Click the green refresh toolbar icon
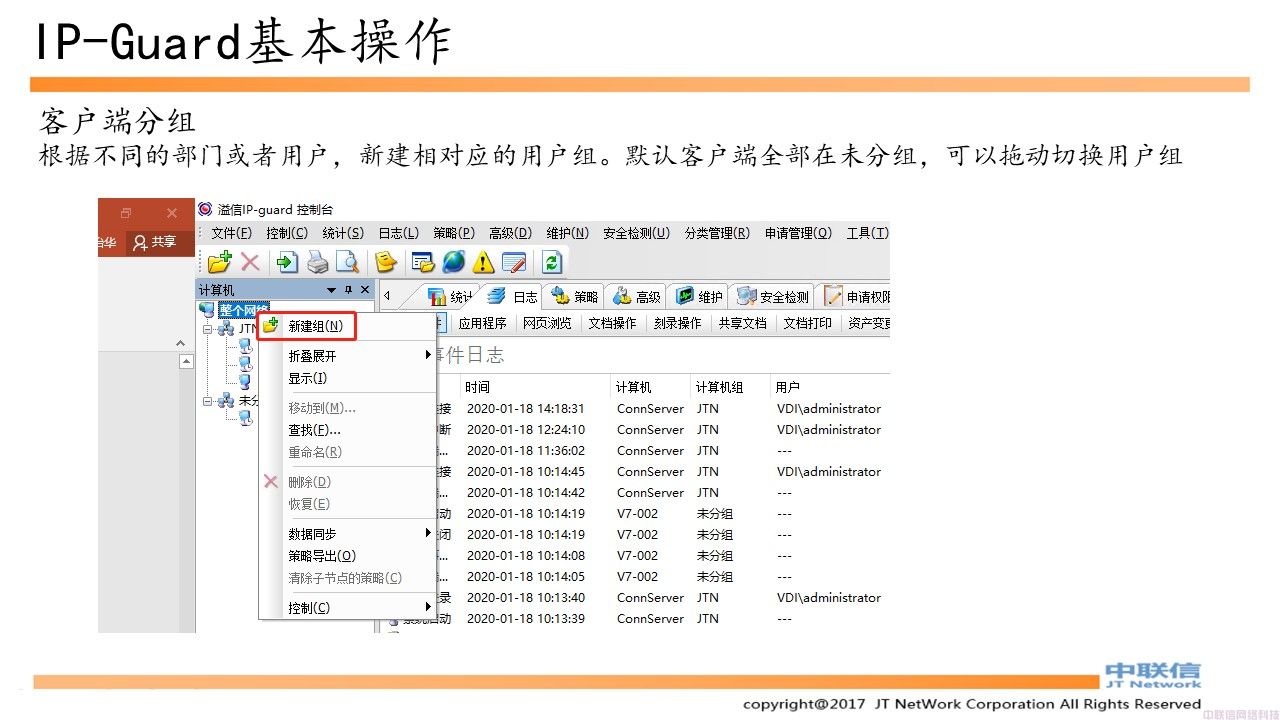This screenshot has width=1280, height=720. (552, 262)
